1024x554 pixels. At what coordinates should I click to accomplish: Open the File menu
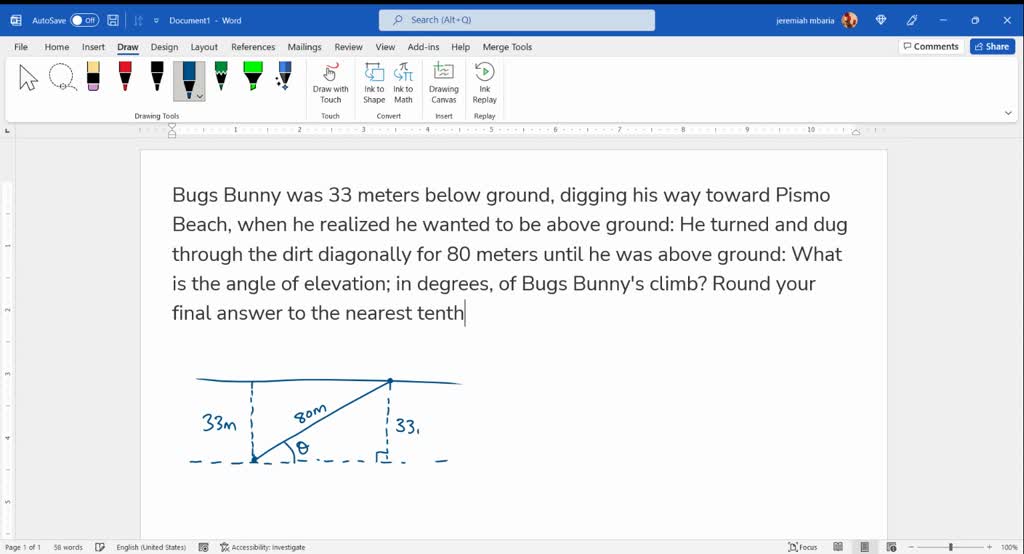pyautogui.click(x=21, y=47)
